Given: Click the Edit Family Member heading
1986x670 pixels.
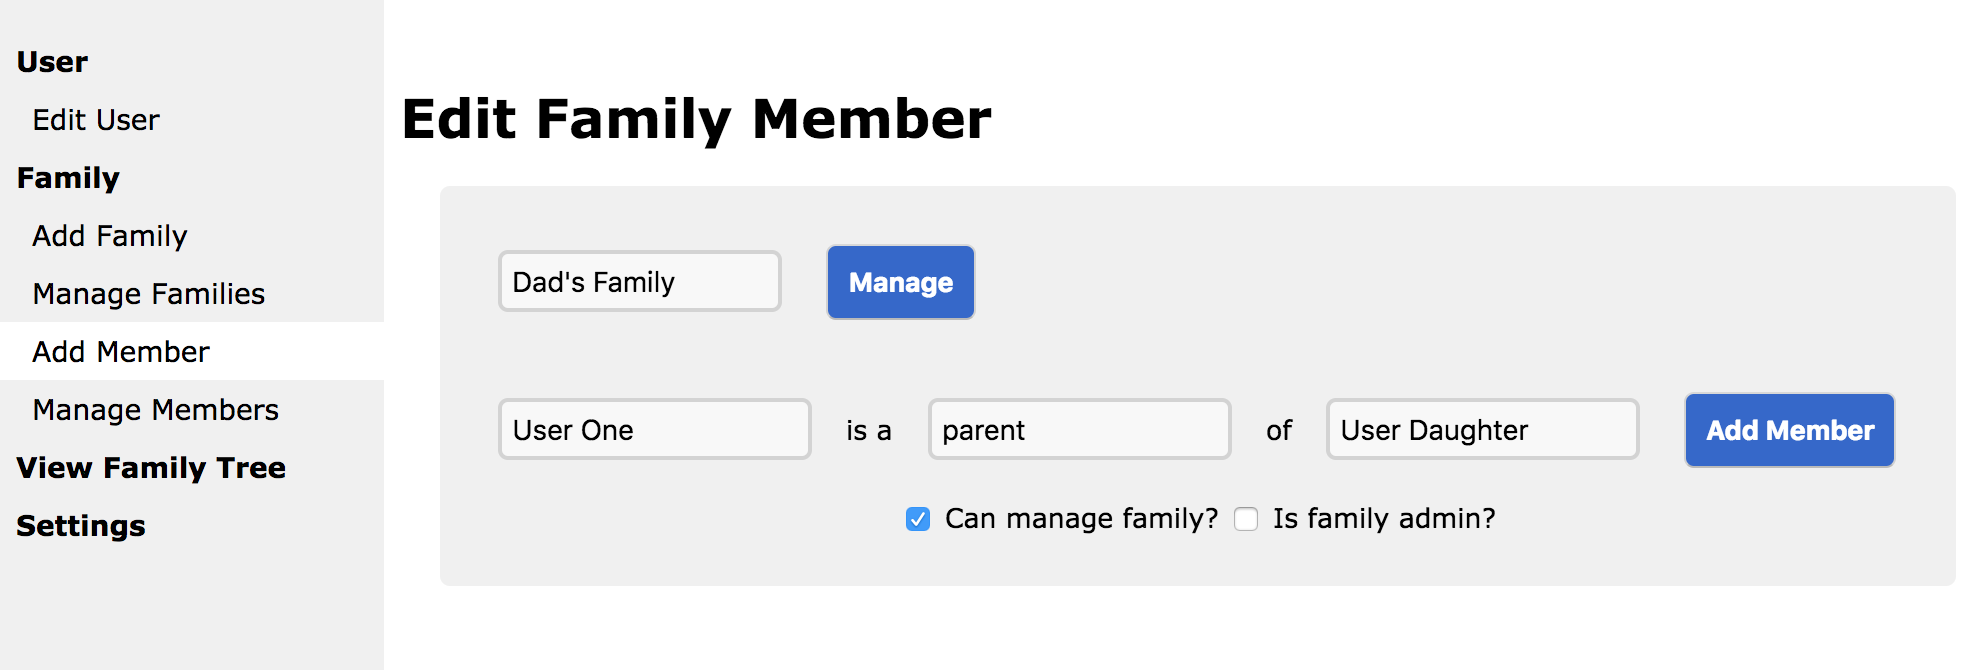Looking at the screenshot, I should pyautogui.click(x=696, y=119).
